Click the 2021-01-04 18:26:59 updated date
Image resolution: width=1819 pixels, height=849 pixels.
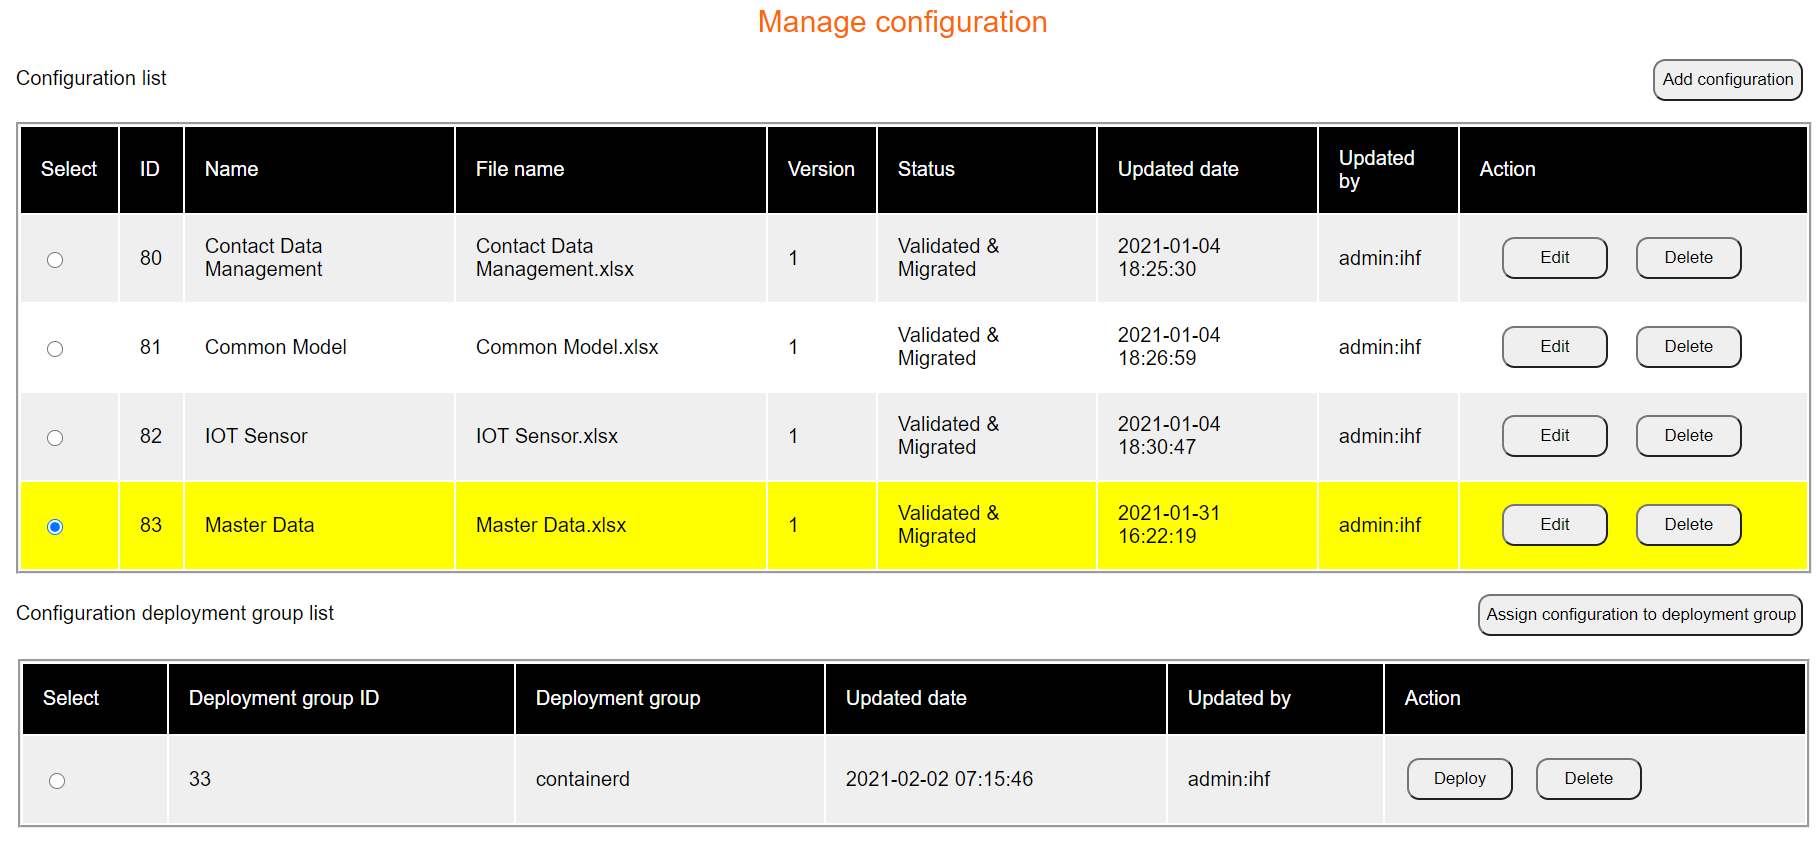[1207, 347]
